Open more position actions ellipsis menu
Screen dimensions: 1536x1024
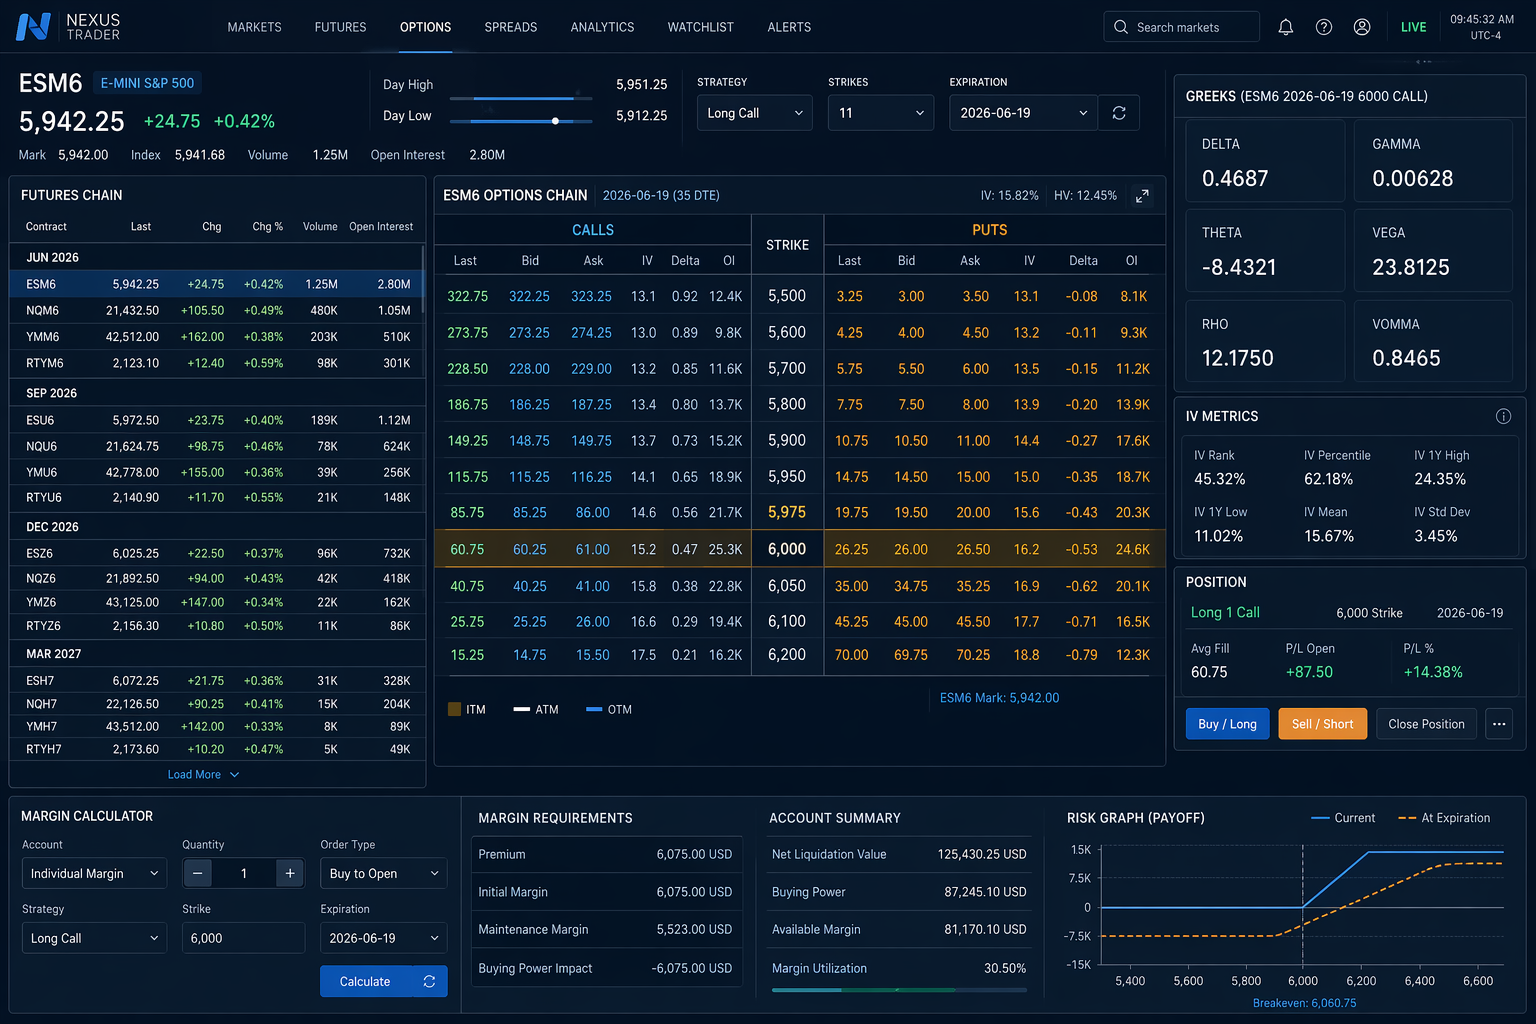click(1499, 724)
